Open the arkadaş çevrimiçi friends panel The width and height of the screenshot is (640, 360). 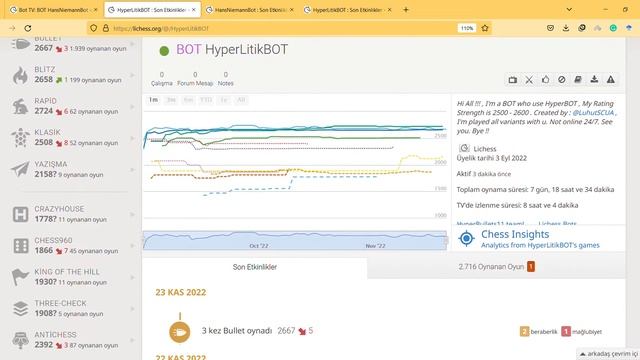[608, 354]
